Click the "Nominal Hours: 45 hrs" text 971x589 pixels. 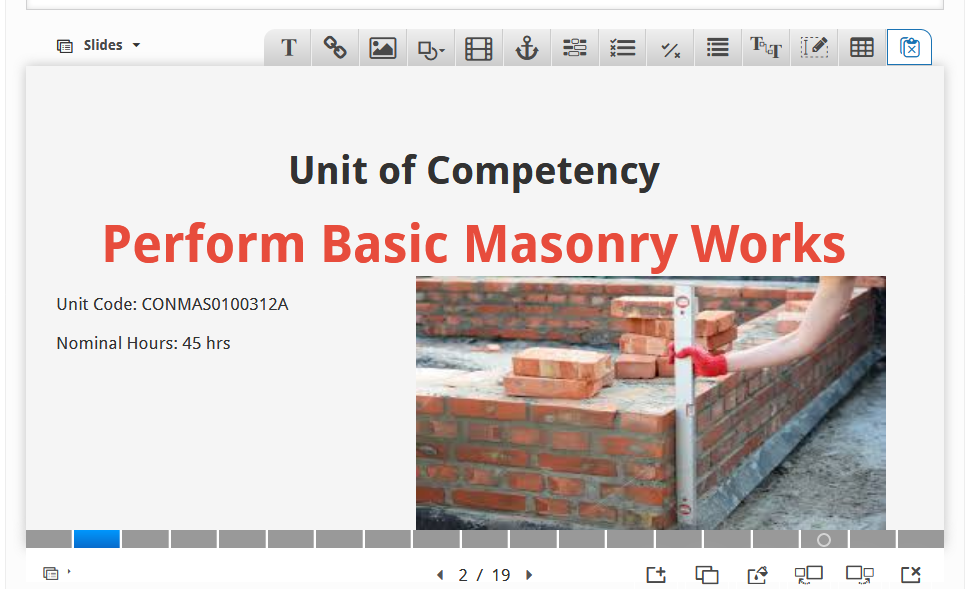coord(143,343)
